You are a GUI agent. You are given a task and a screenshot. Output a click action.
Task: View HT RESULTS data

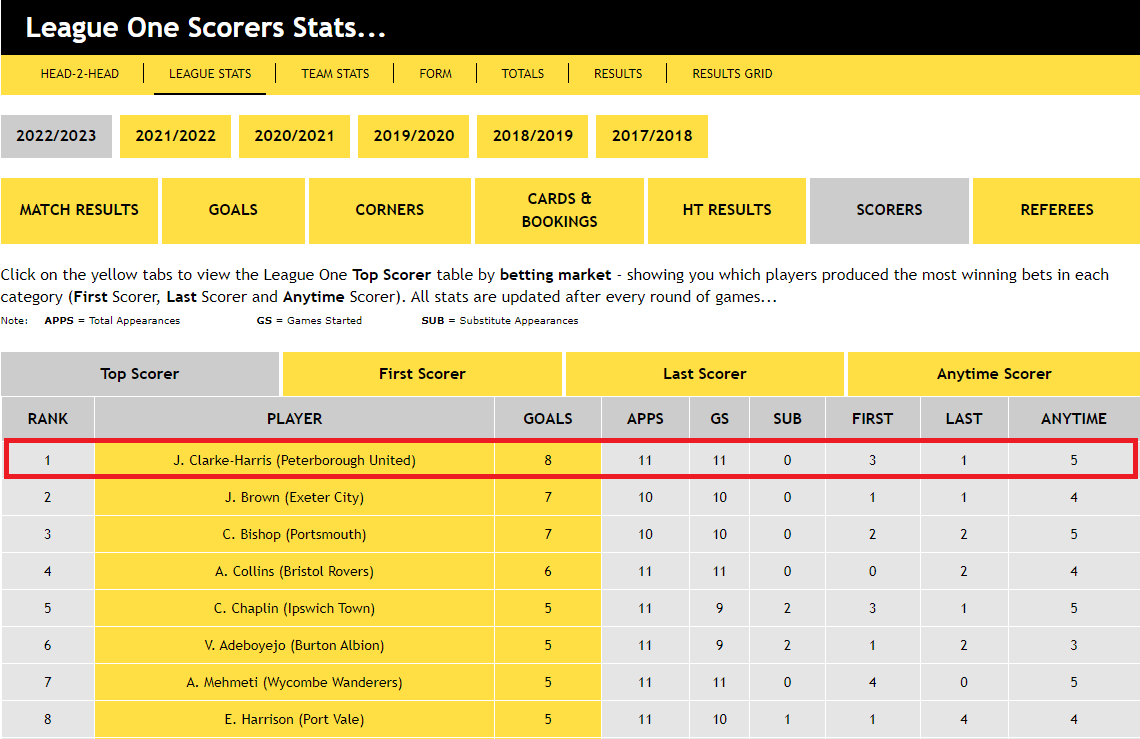tap(727, 210)
